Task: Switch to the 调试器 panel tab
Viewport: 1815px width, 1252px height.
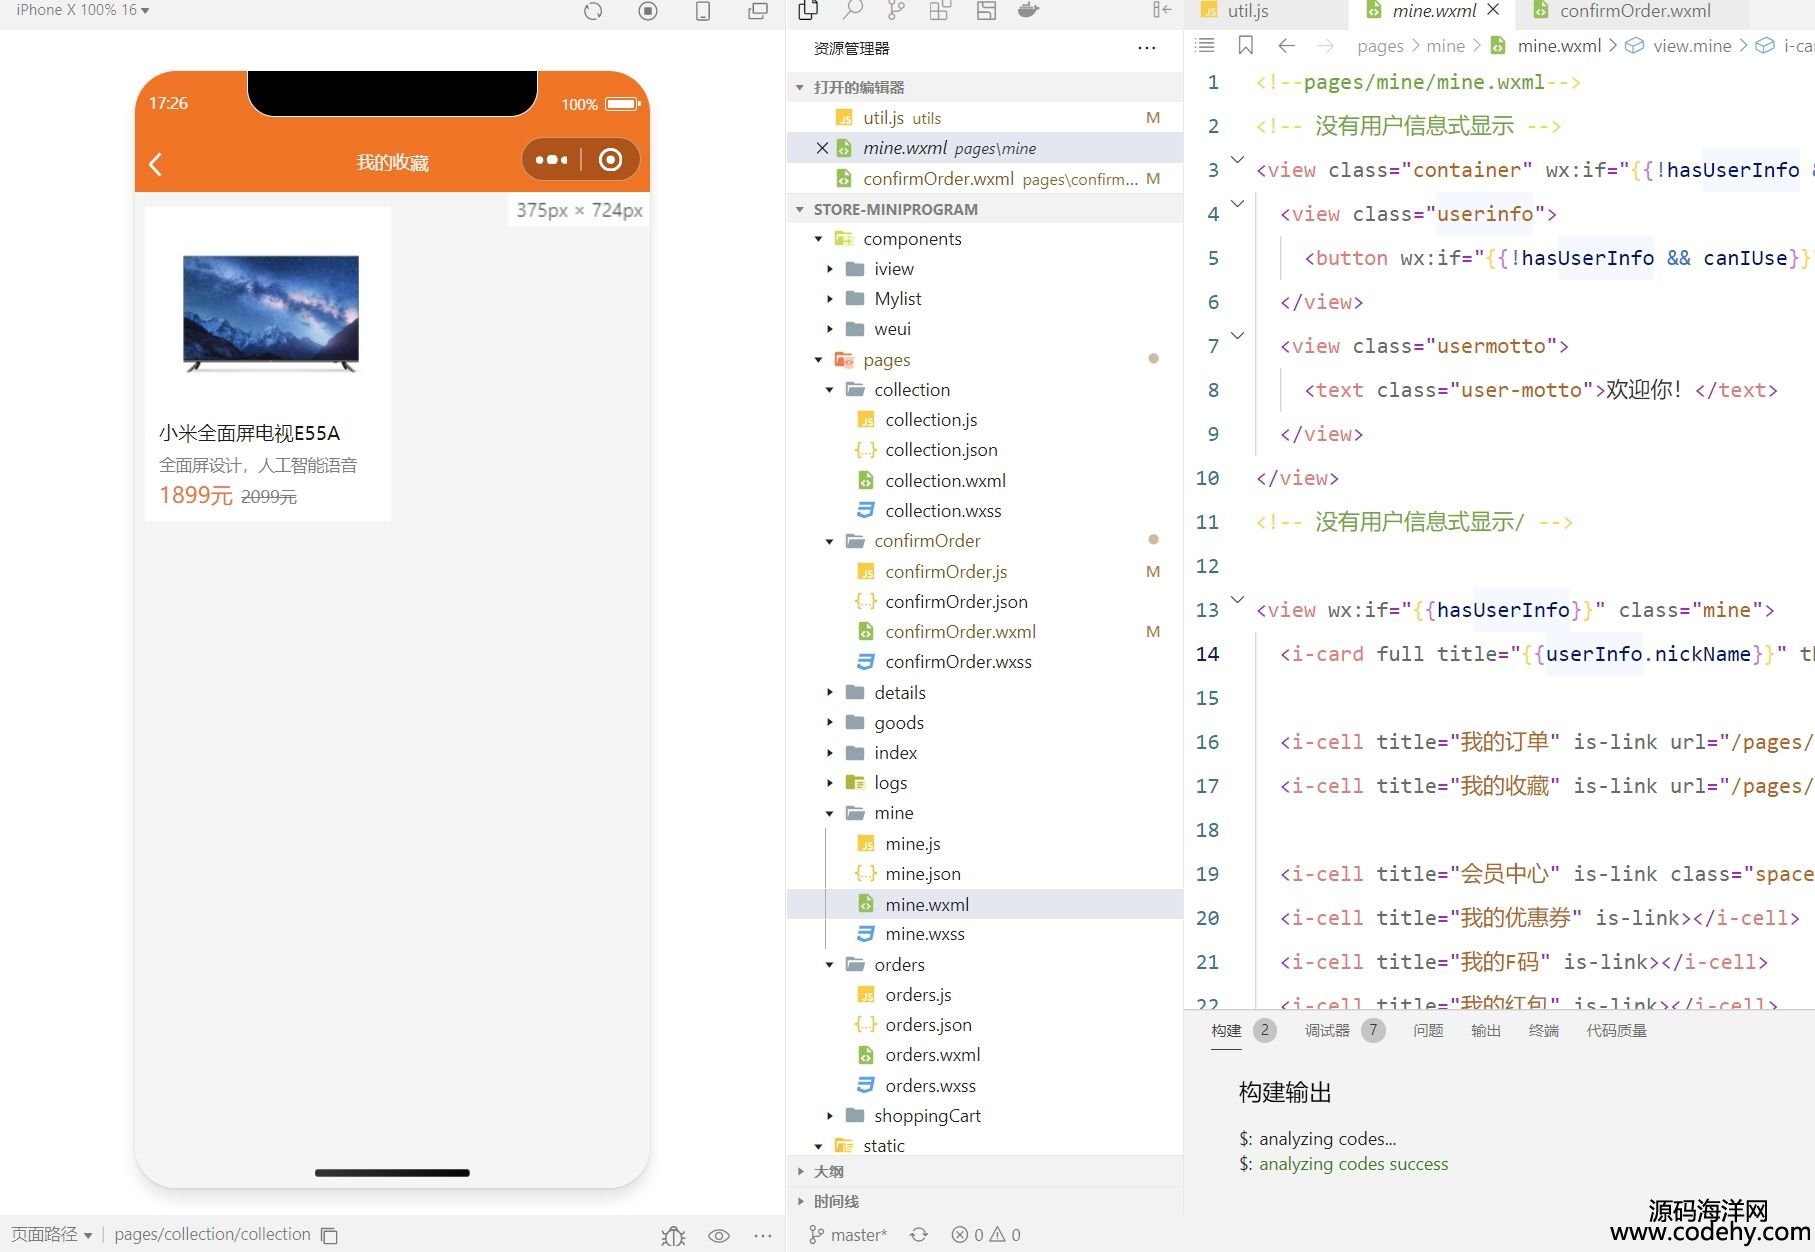Action: tap(1326, 1030)
